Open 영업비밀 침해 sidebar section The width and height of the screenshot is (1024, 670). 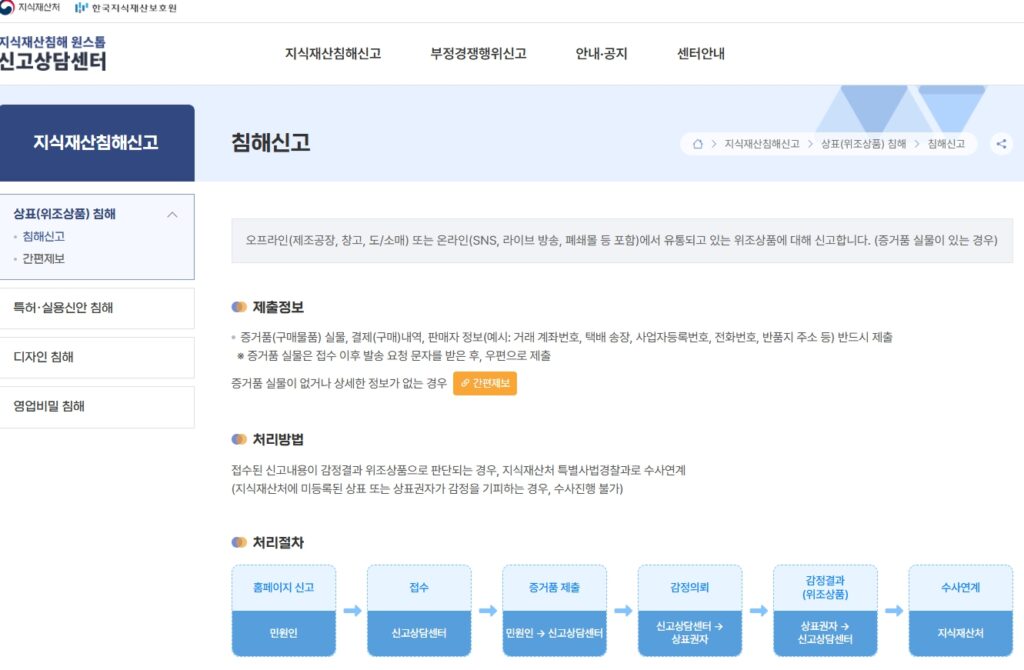[x=97, y=407]
